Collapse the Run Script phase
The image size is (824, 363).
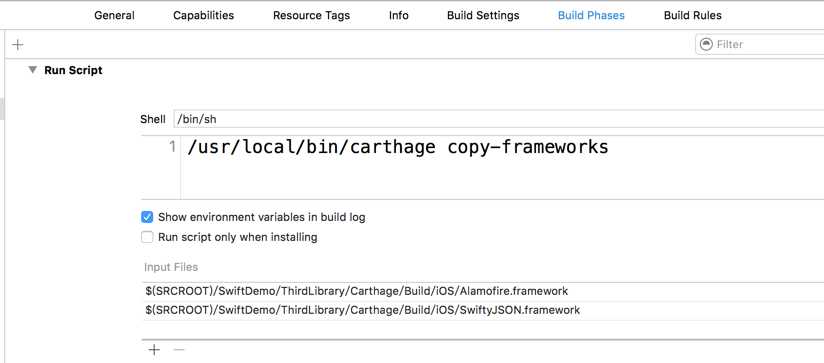coord(33,70)
